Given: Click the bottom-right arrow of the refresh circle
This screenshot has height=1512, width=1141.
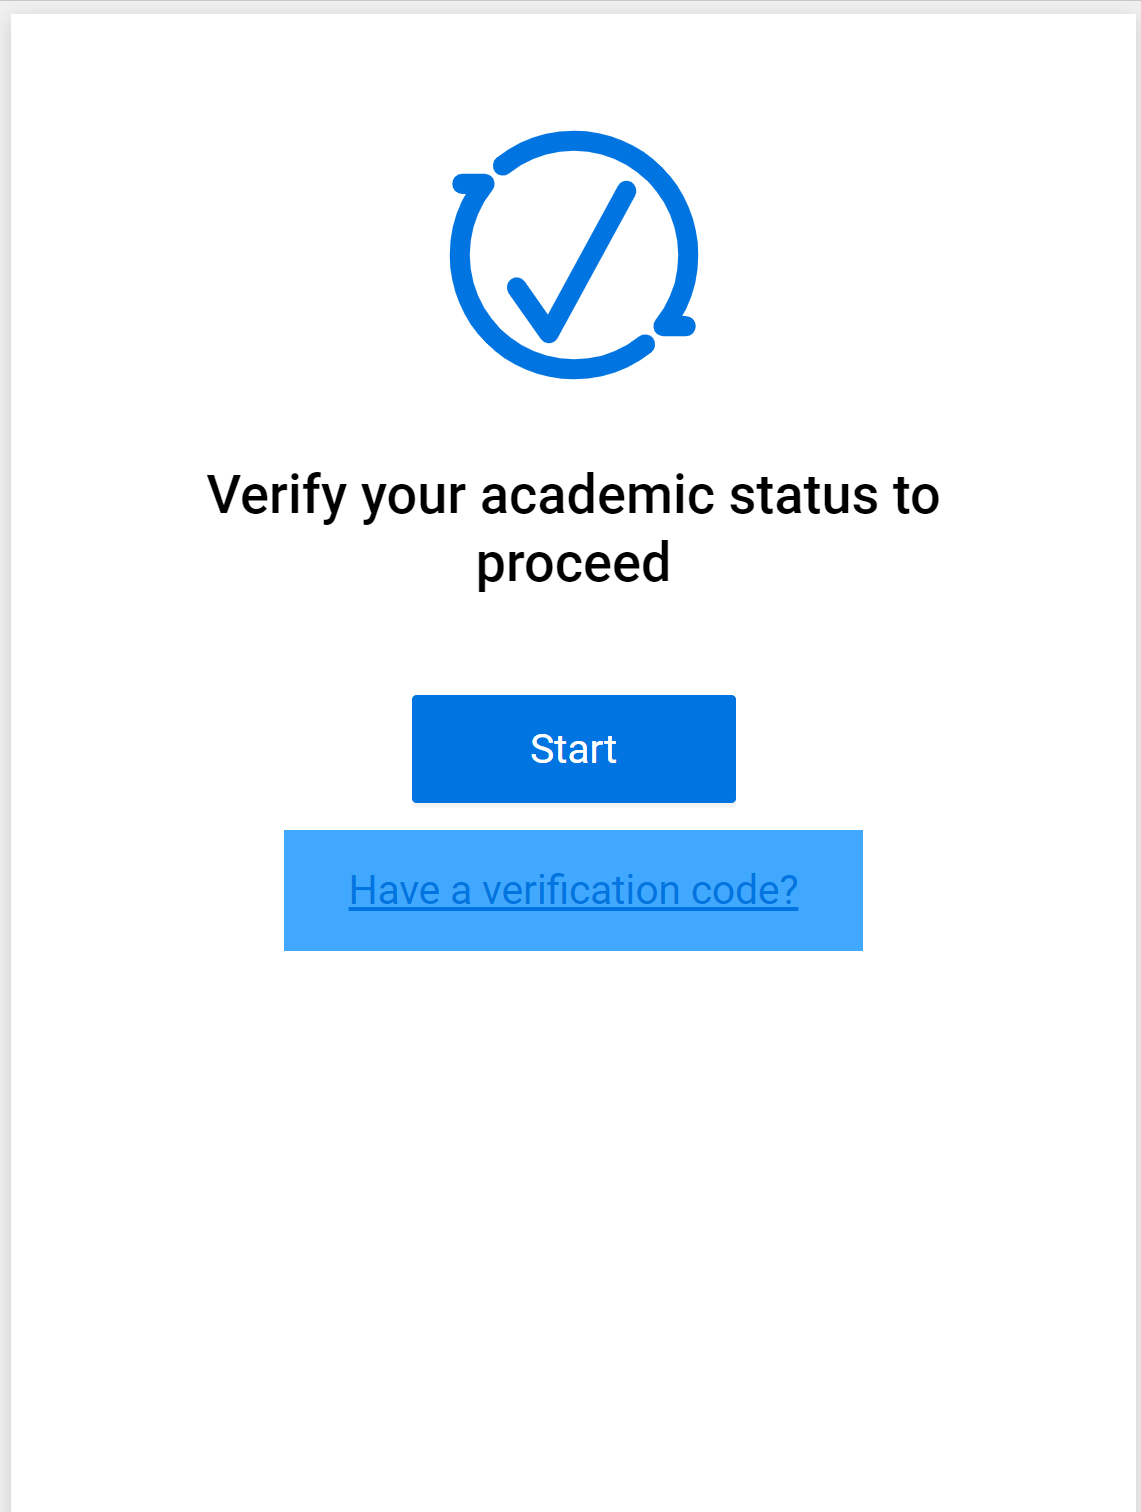Looking at the screenshot, I should point(675,325).
